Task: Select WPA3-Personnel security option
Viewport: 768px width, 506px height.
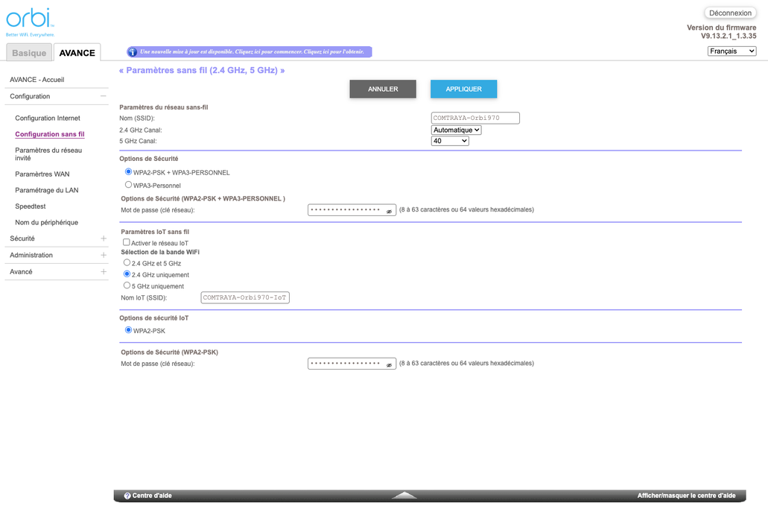Action: click(x=128, y=185)
